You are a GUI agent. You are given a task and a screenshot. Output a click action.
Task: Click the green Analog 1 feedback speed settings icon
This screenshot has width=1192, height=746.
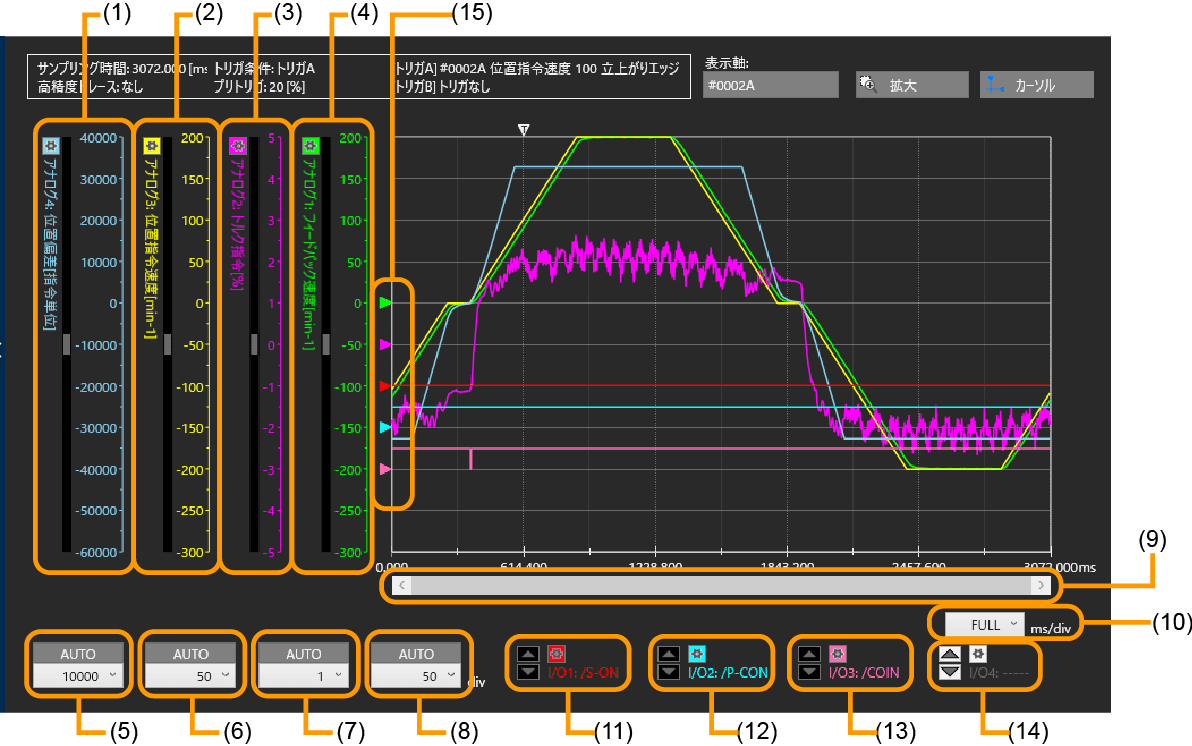click(310, 145)
